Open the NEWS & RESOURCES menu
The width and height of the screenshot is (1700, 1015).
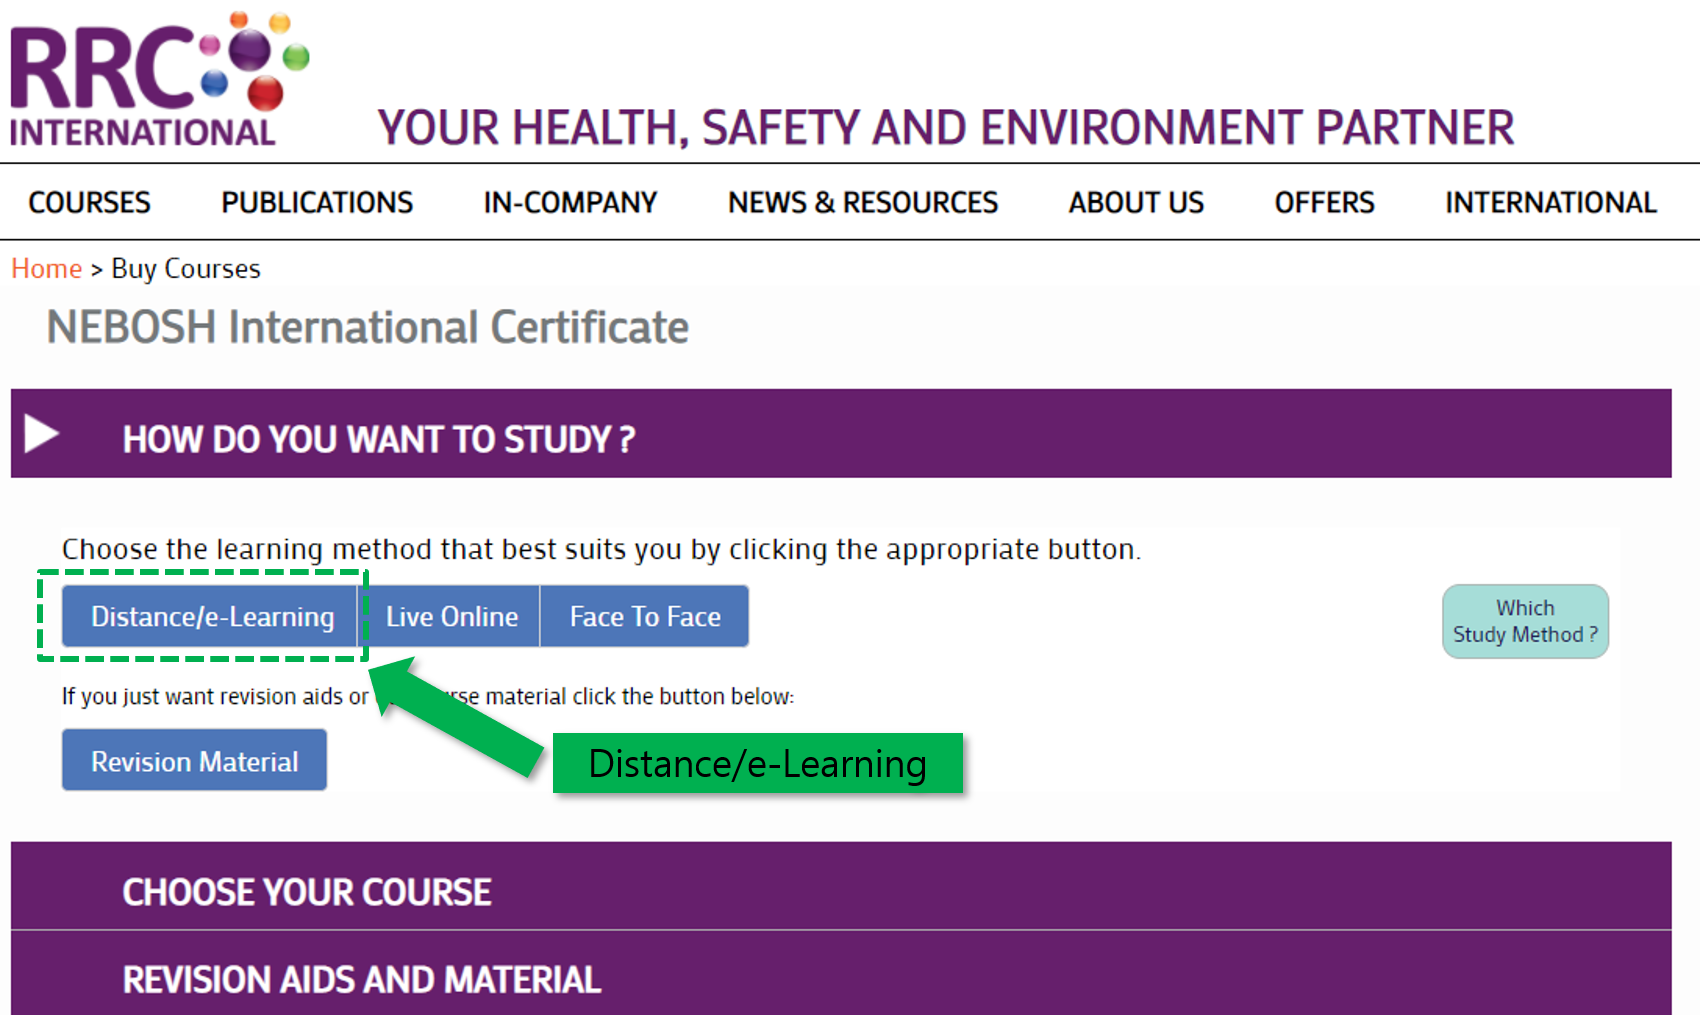pos(863,202)
